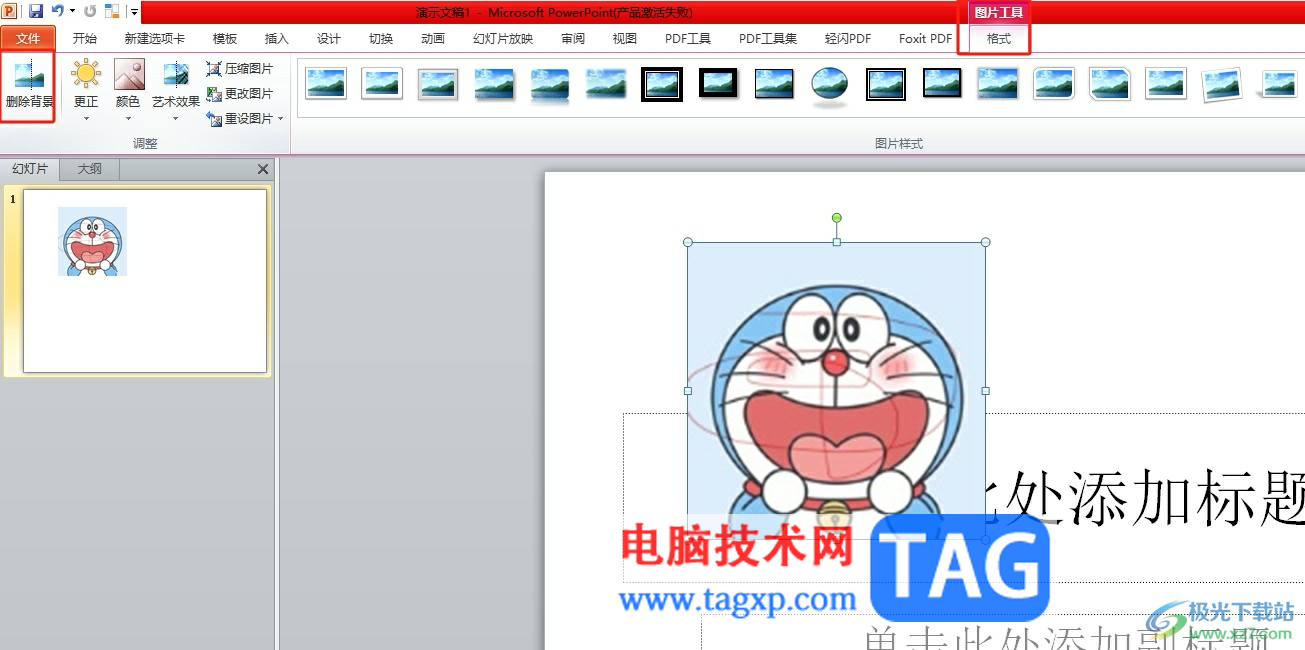The height and width of the screenshot is (650, 1305).
Task: Apply the Moderate Frame Black picture style
Action: [x=942, y=84]
